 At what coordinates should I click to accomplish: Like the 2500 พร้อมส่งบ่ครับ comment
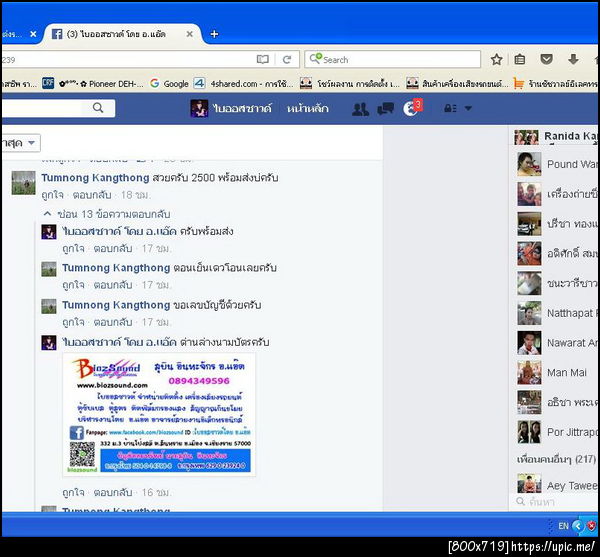point(52,195)
